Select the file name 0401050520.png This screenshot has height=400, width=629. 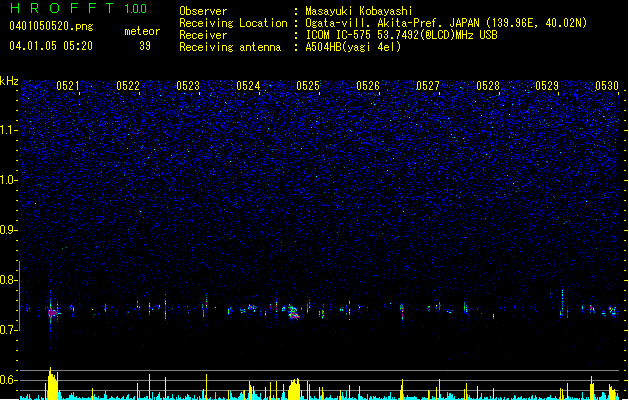click(51, 26)
